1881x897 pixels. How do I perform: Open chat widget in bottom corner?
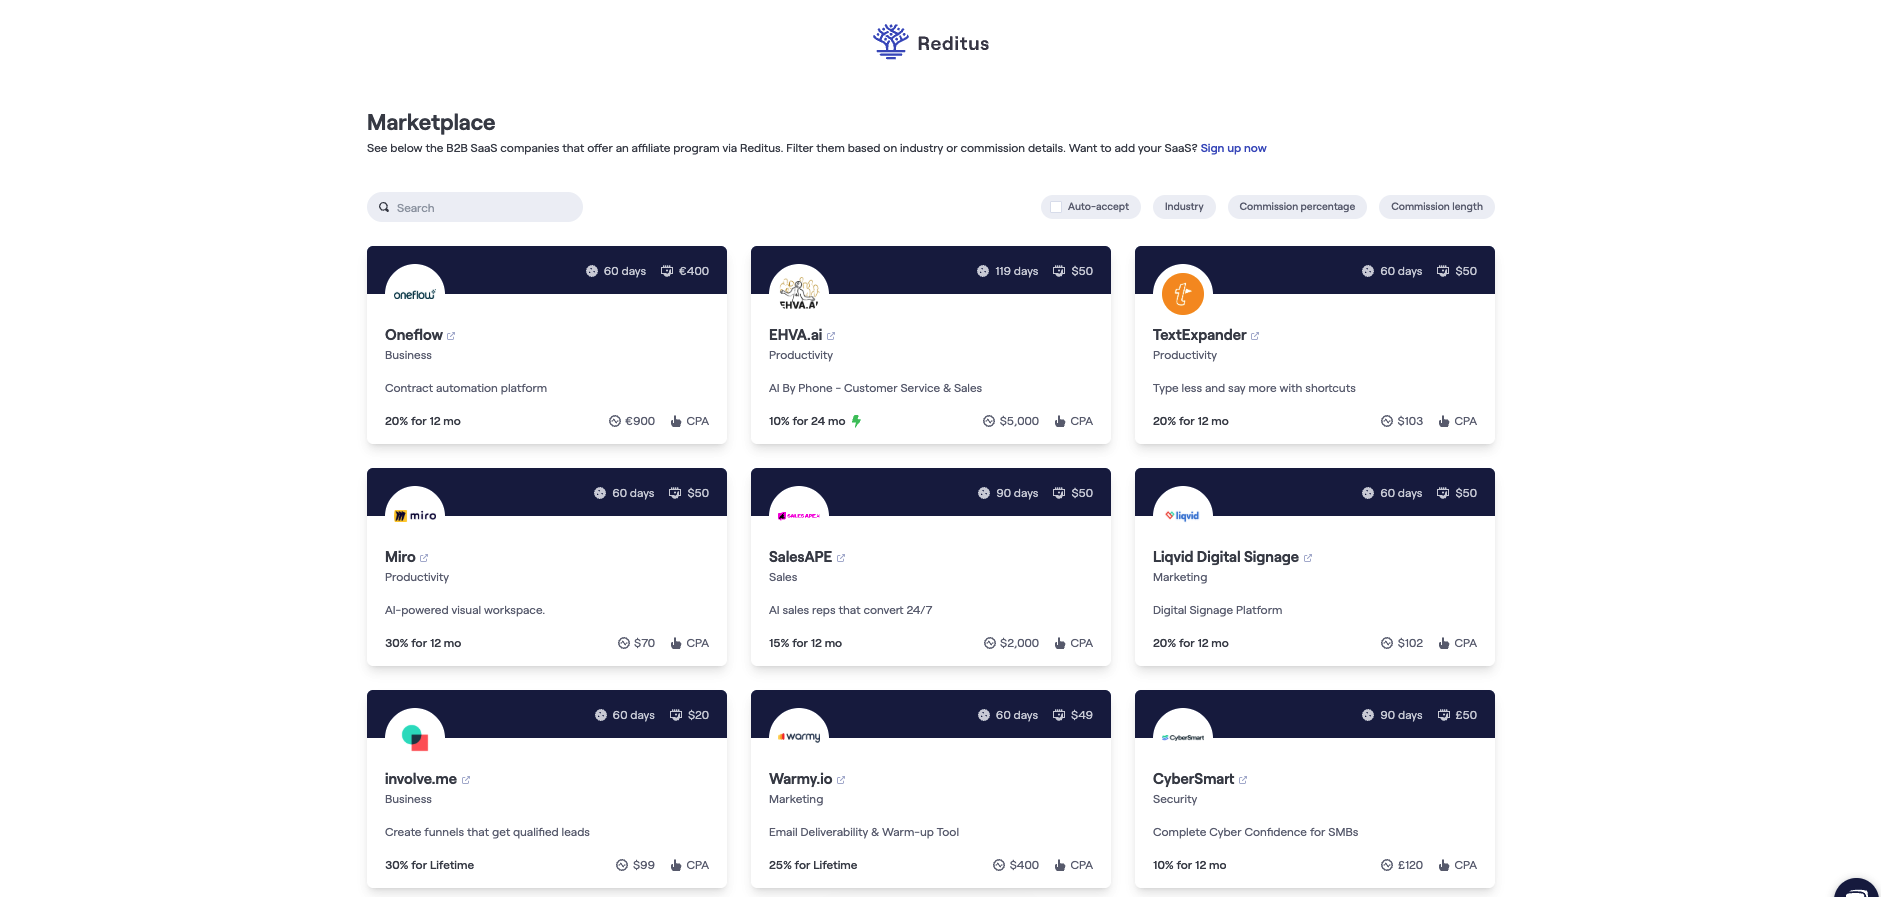coord(1857,888)
